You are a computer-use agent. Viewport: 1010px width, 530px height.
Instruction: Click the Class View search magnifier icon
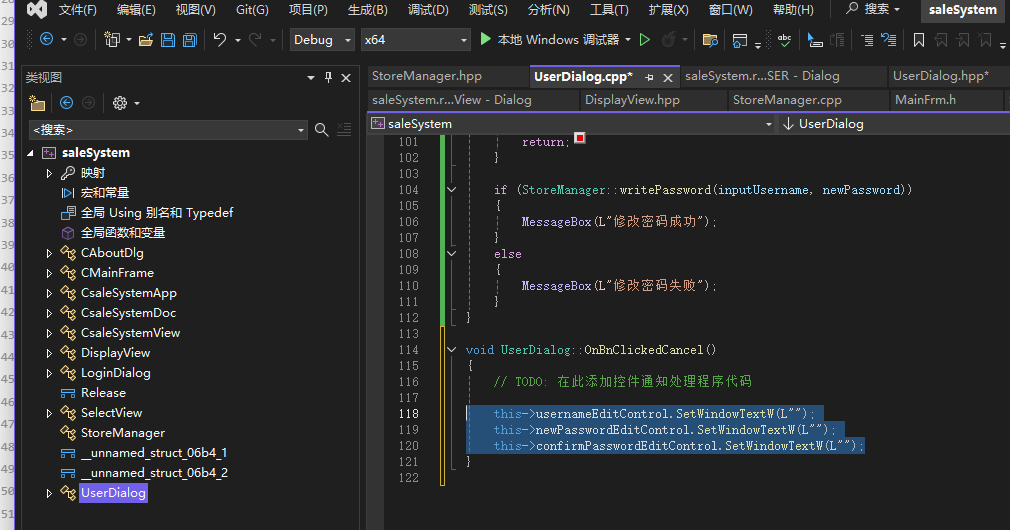point(322,130)
